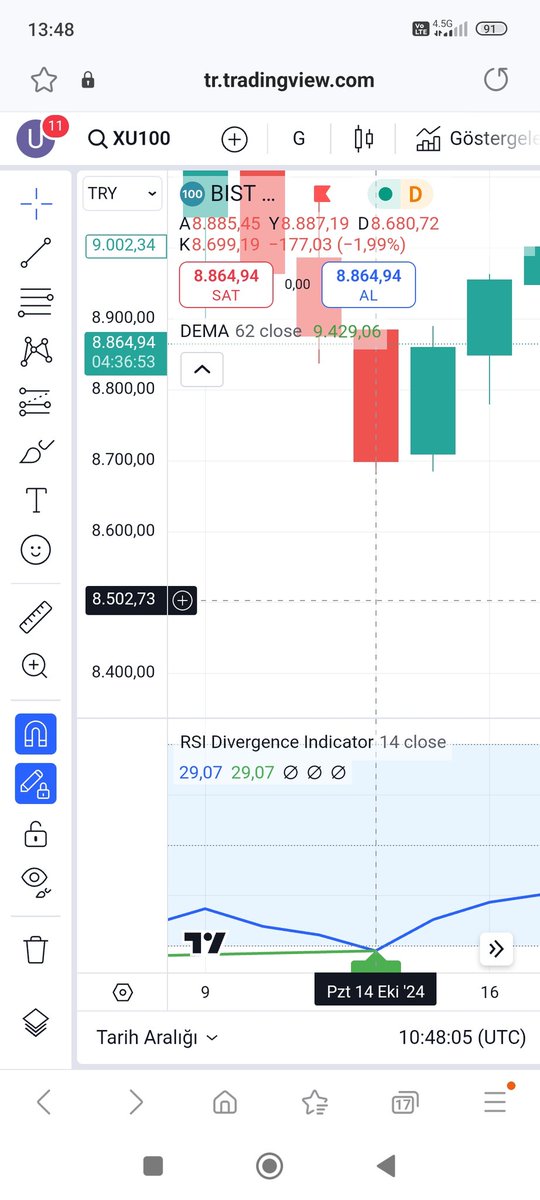
Task: Click the green market status dot
Action: tap(385, 193)
